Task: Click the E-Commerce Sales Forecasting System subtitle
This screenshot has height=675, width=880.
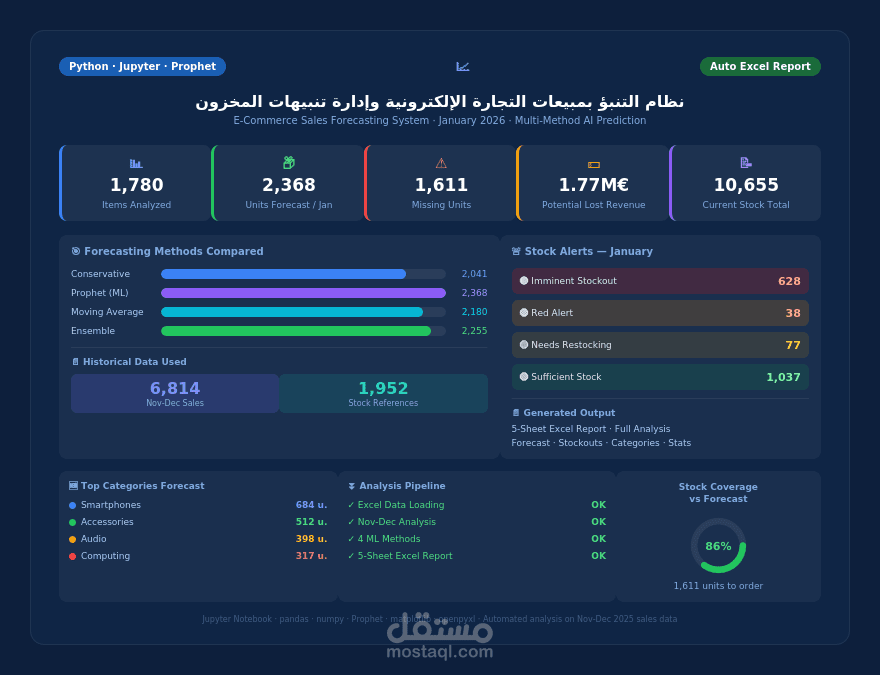Action: pos(439,120)
